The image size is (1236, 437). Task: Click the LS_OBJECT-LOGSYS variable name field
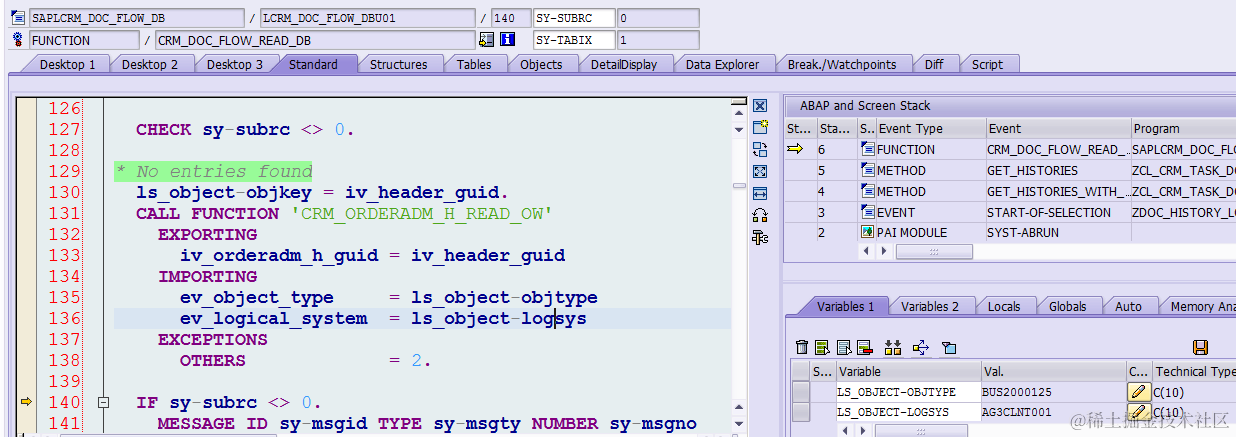click(908, 412)
